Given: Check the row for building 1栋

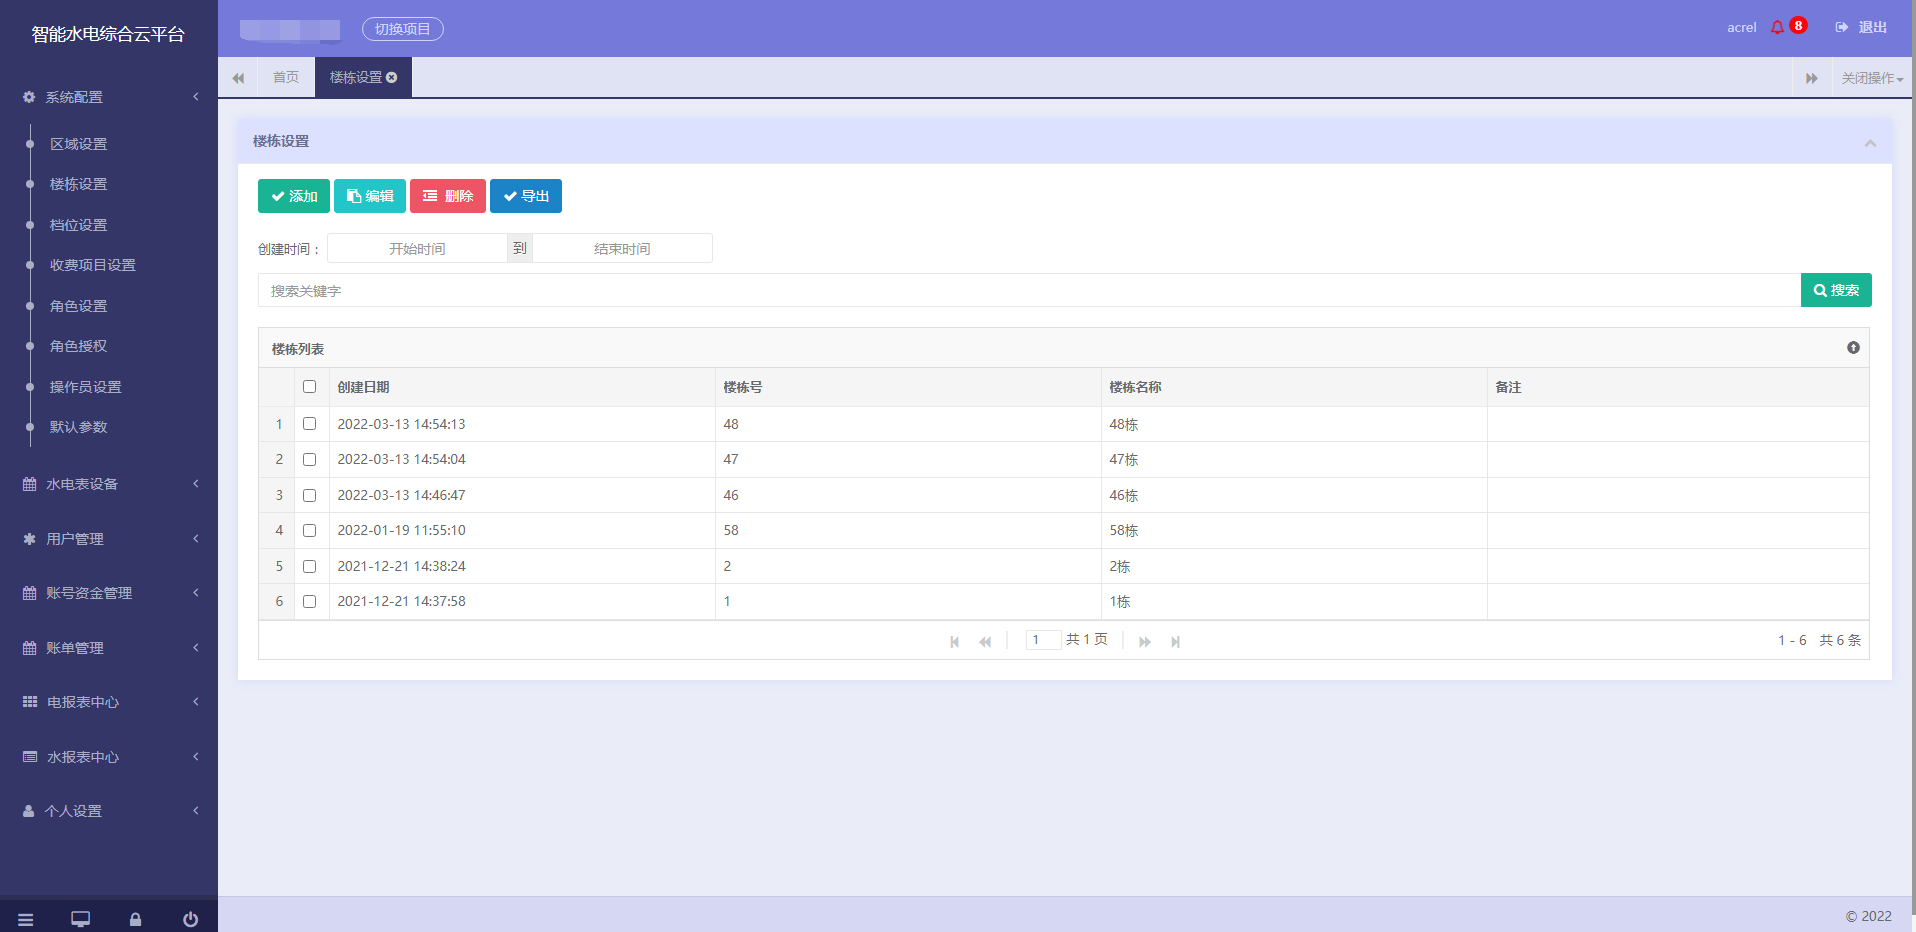Looking at the screenshot, I should pos(310,602).
